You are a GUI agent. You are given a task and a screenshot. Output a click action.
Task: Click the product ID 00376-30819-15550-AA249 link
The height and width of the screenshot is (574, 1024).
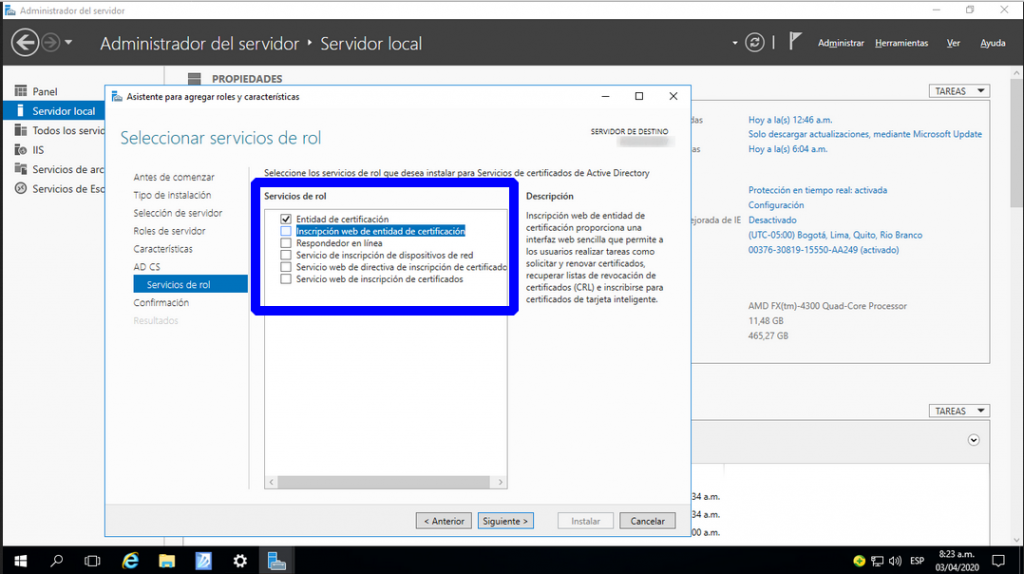[x=823, y=250]
